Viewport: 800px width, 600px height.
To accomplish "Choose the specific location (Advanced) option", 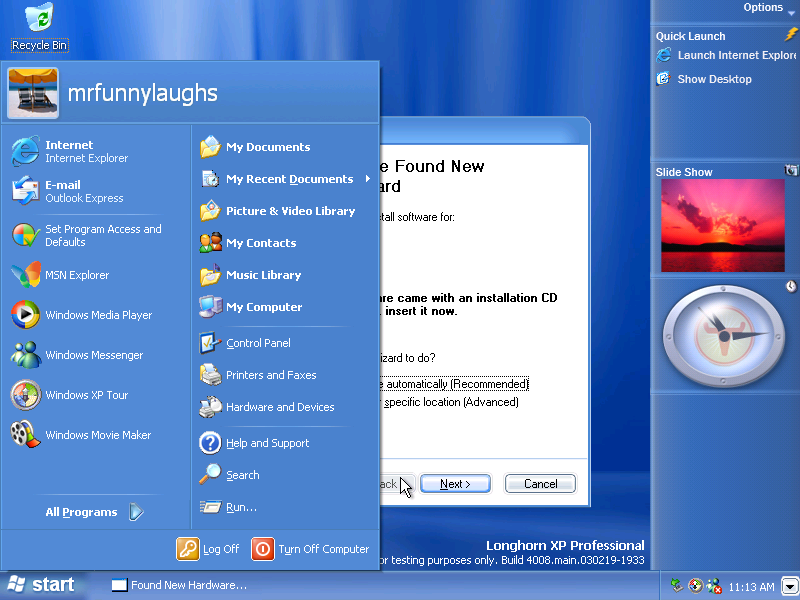I will pyautogui.click(x=450, y=402).
